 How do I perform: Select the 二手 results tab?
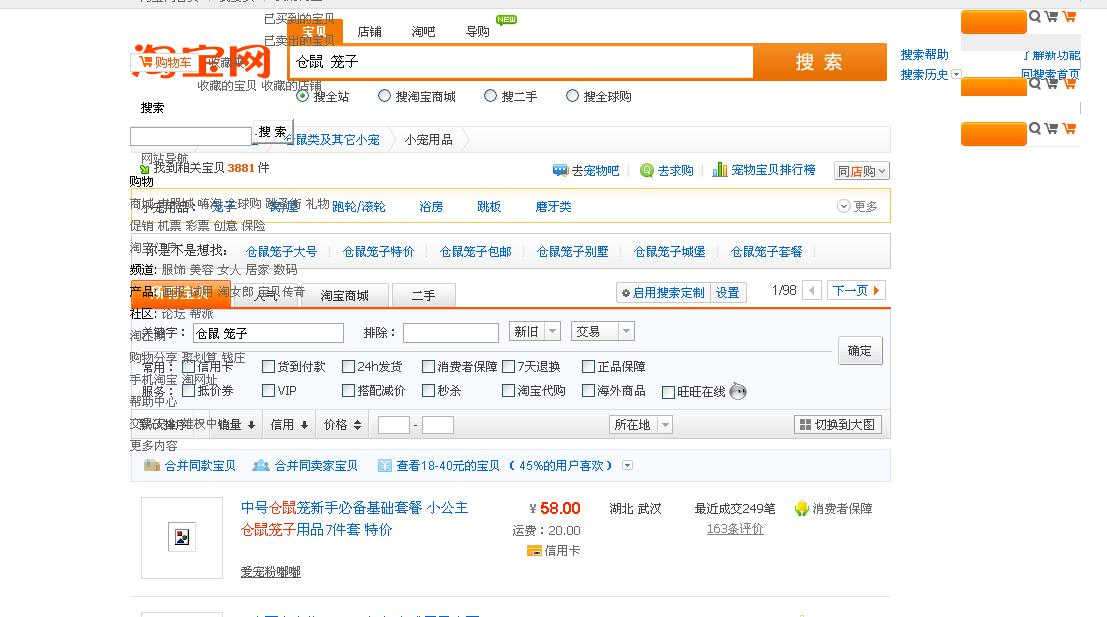(x=424, y=295)
